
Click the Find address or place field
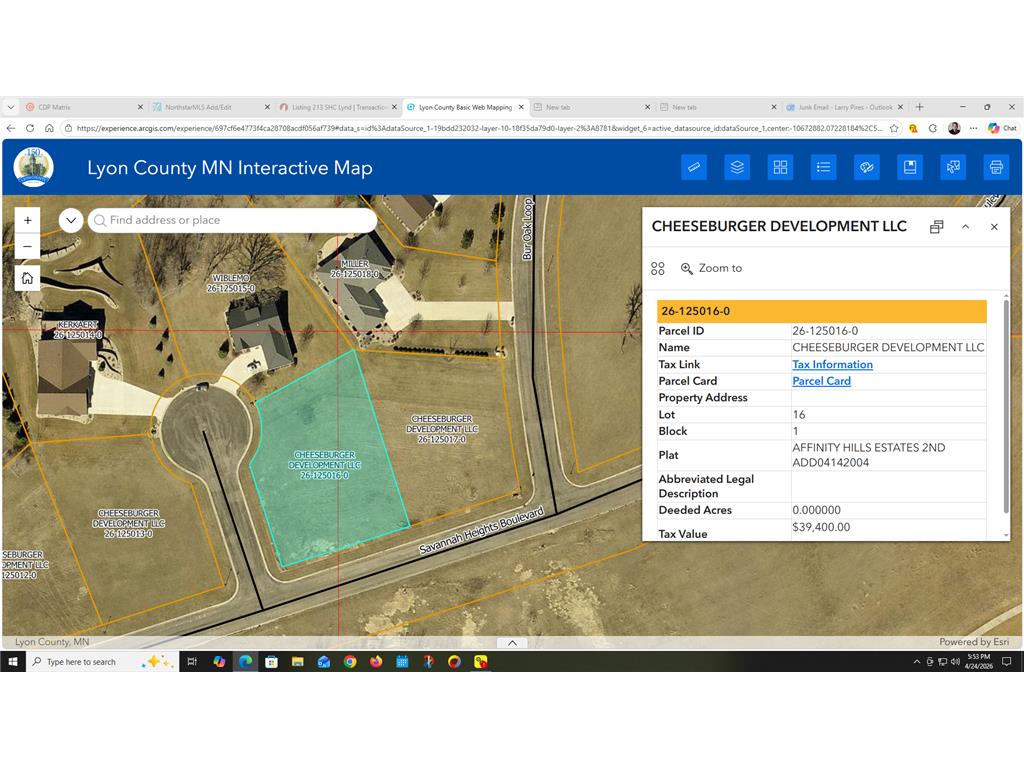click(x=232, y=220)
